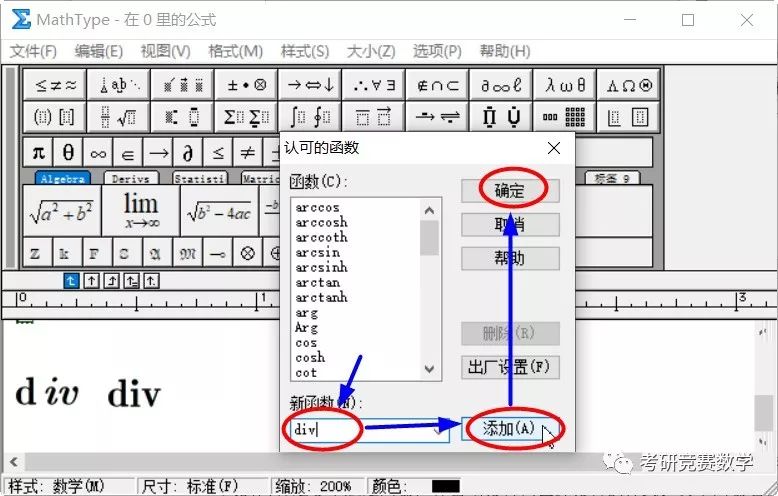Click 添加(A) to add new function
This screenshot has height=496, width=778.
point(510,429)
